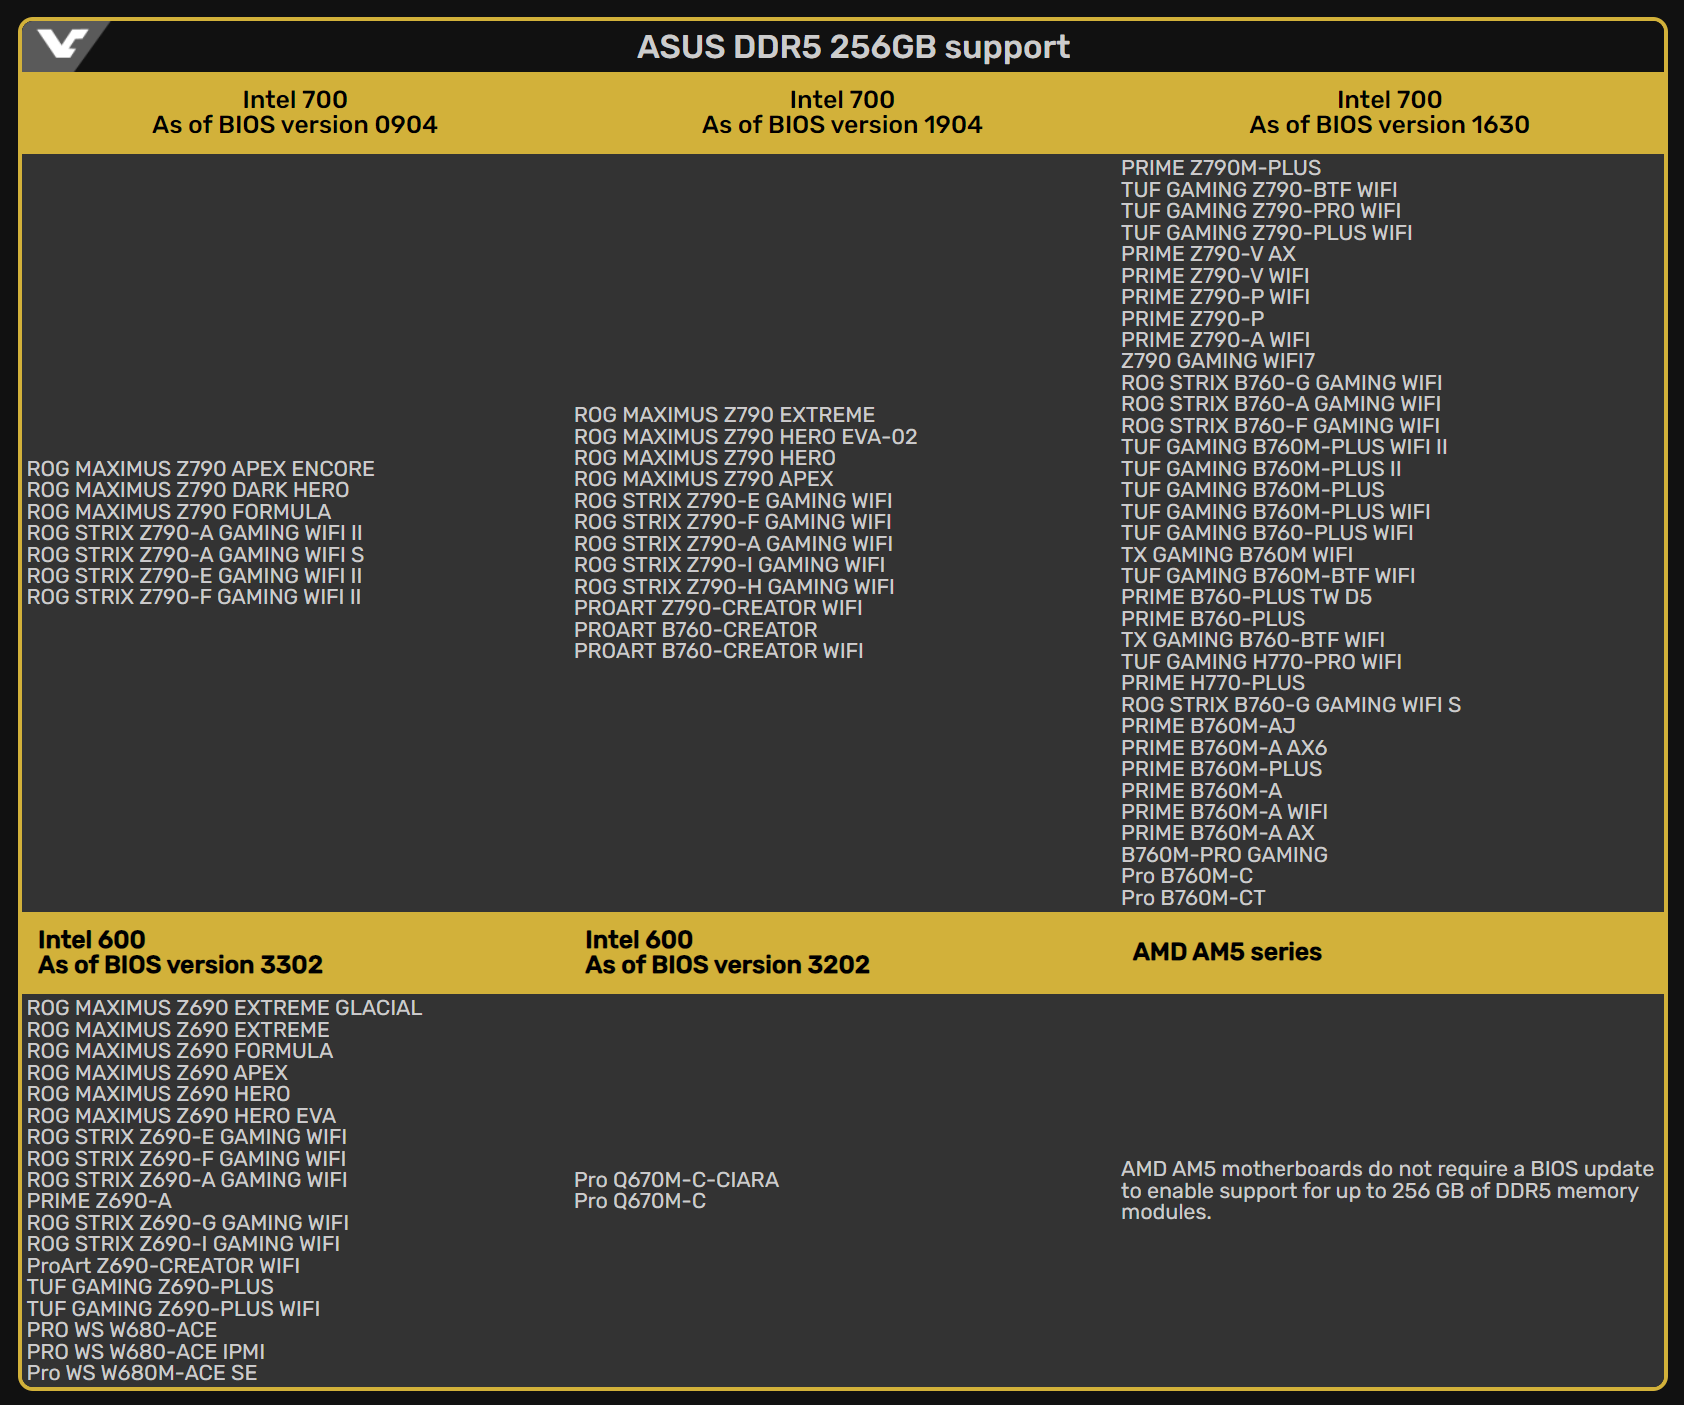This screenshot has height=1405, width=1684.
Task: Select ROG STRIX Z790-H GAMING WIFI entry
Action: pyautogui.click(x=734, y=587)
